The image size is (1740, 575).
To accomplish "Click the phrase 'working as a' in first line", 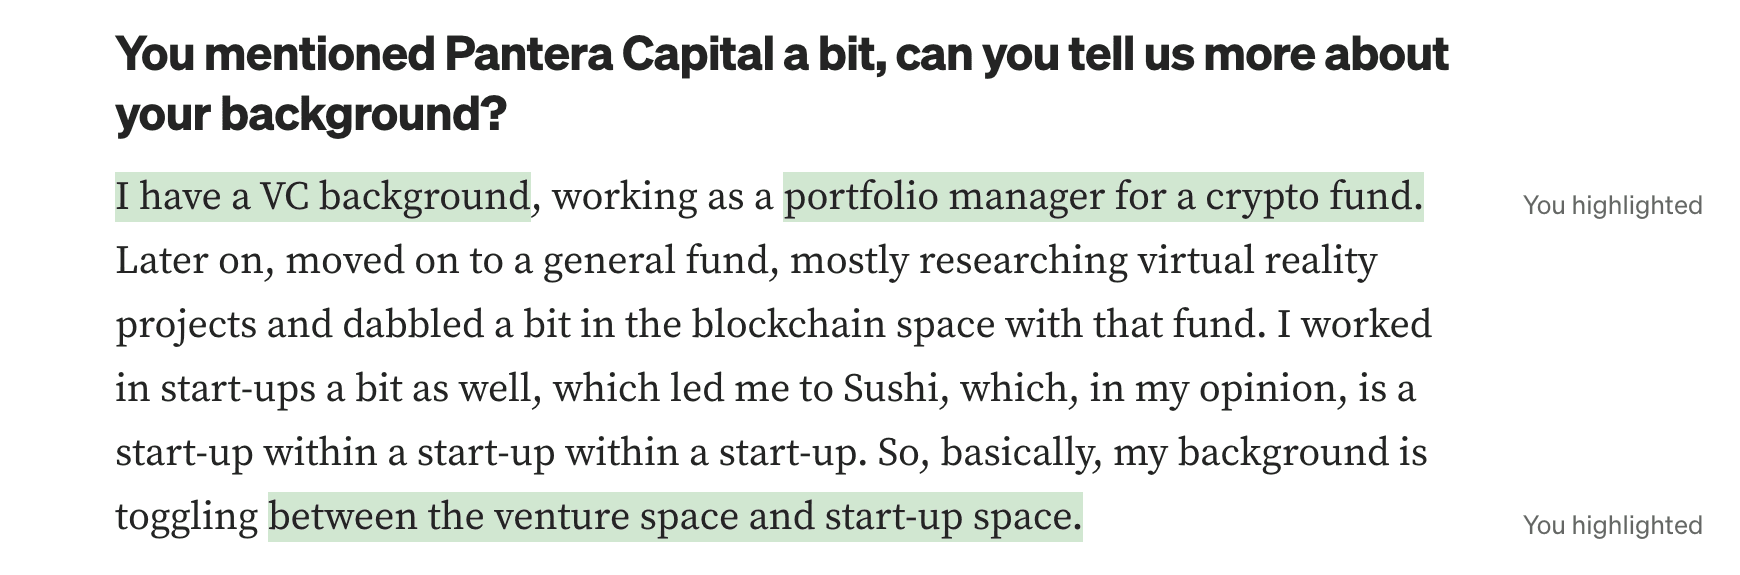I will [663, 197].
